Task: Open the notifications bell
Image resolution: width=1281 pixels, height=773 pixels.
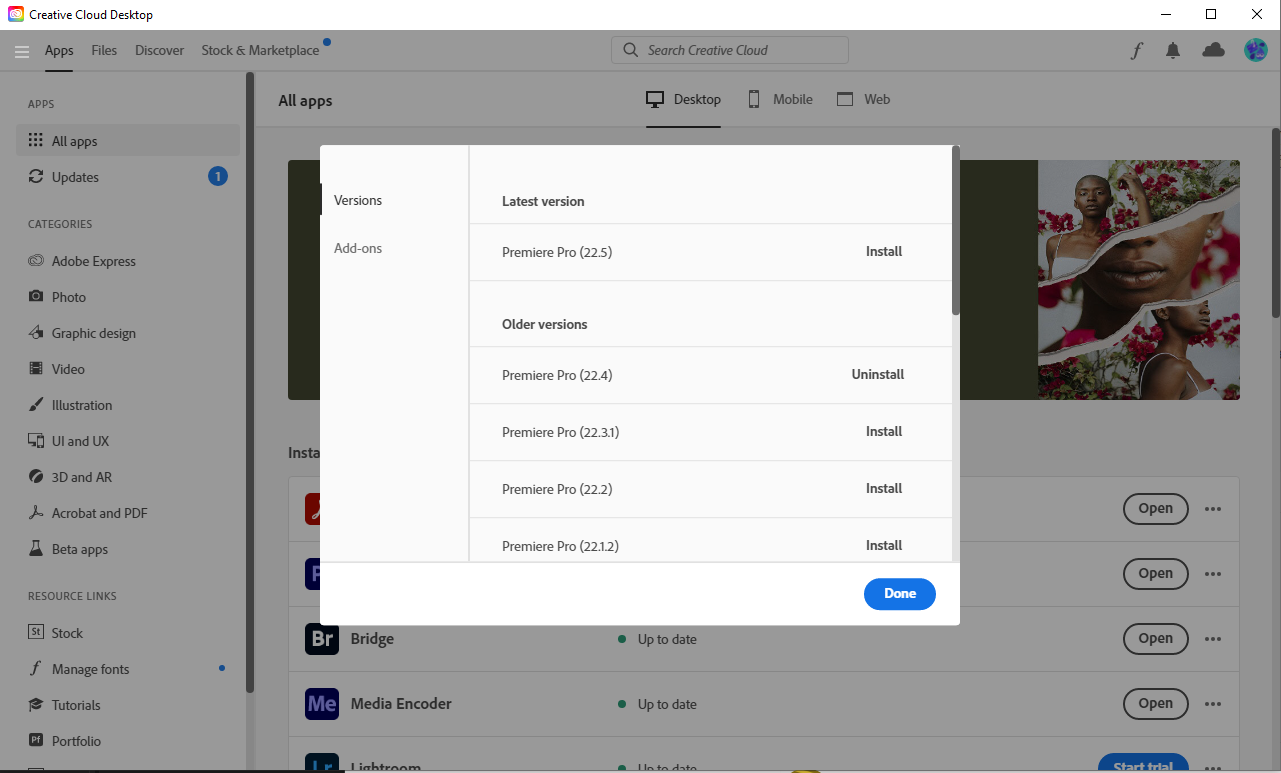Action: tap(1173, 49)
